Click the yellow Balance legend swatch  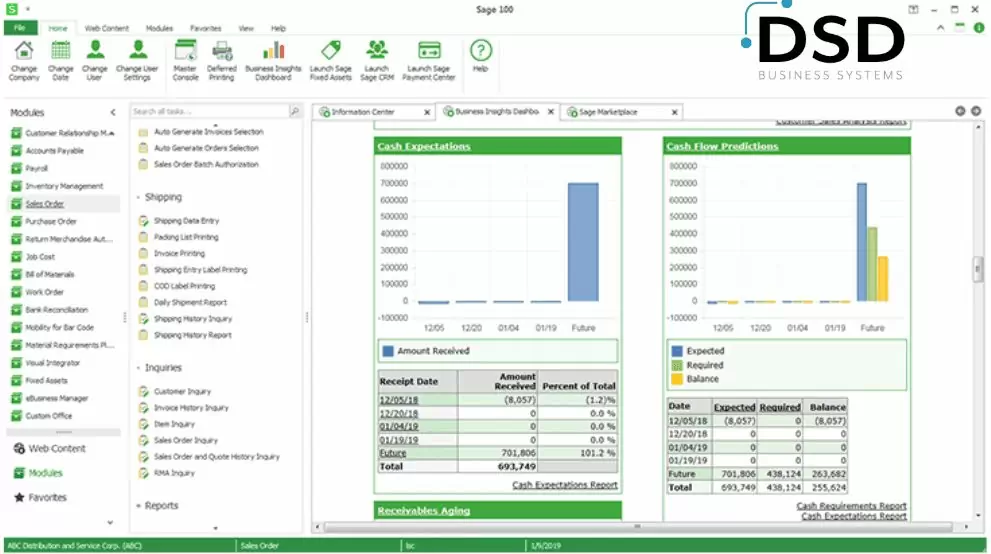click(x=677, y=380)
